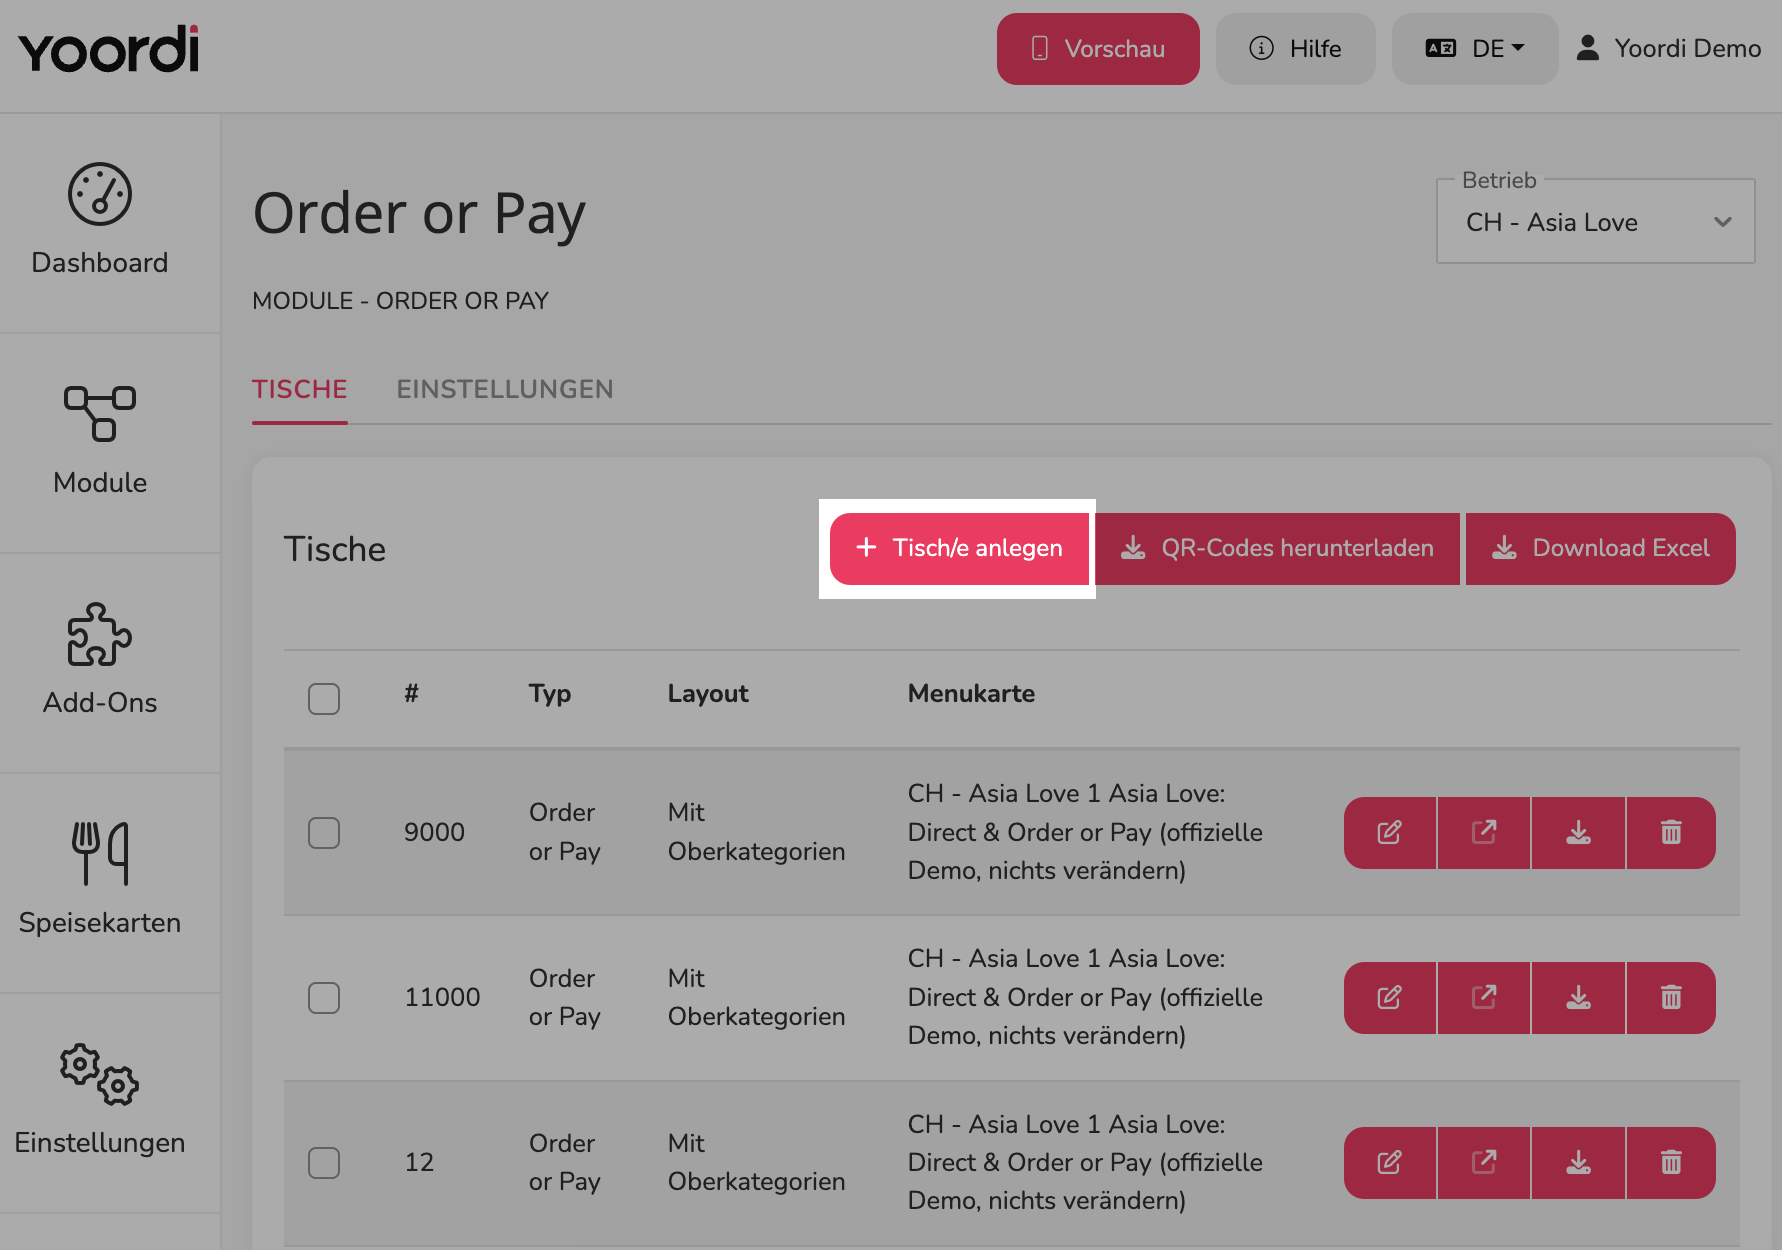This screenshot has height=1250, width=1782.
Task: Check the box for table 9000
Action: point(324,833)
